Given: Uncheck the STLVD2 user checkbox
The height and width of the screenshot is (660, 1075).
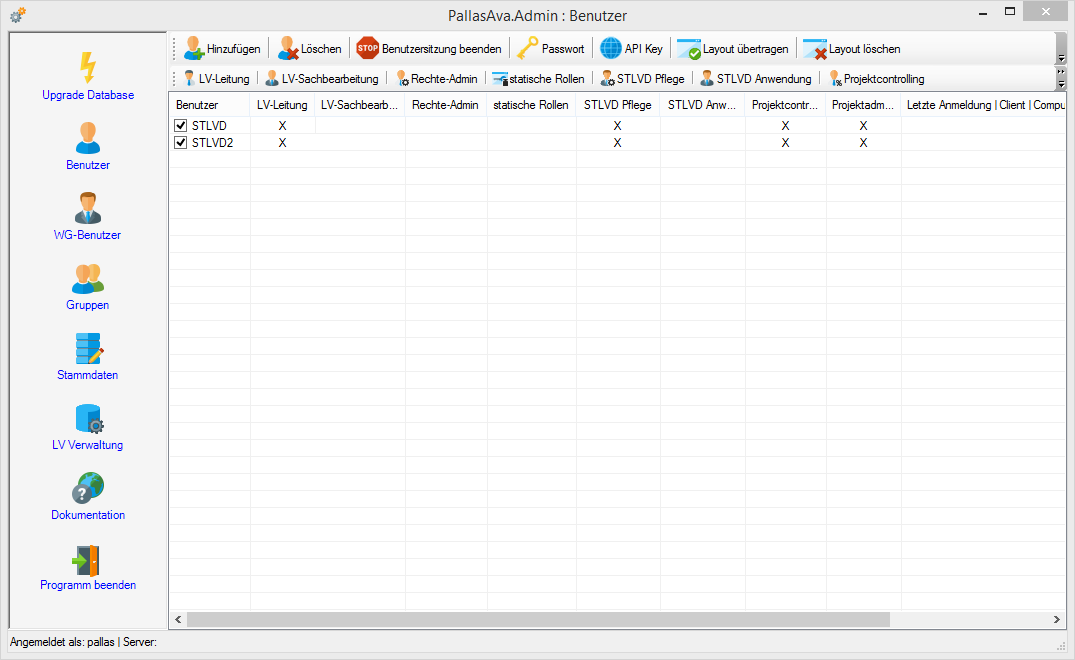Looking at the screenshot, I should click(x=180, y=143).
